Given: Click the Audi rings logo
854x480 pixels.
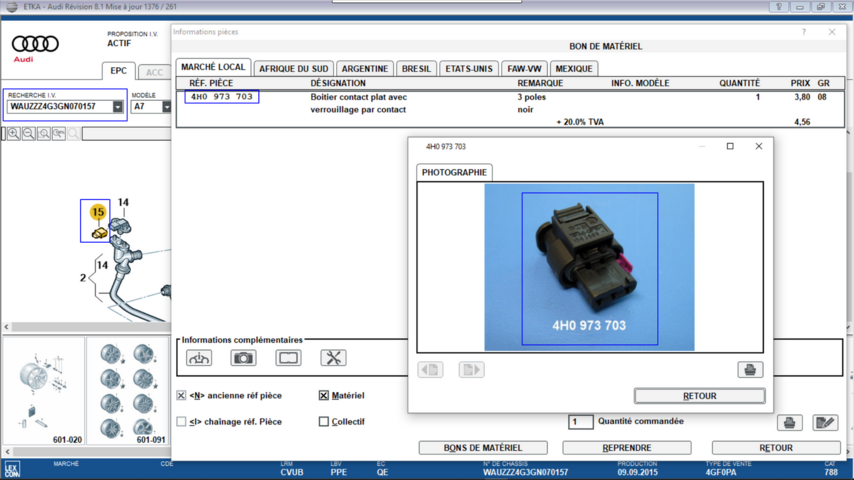Looking at the screenshot, I should pos(35,44).
